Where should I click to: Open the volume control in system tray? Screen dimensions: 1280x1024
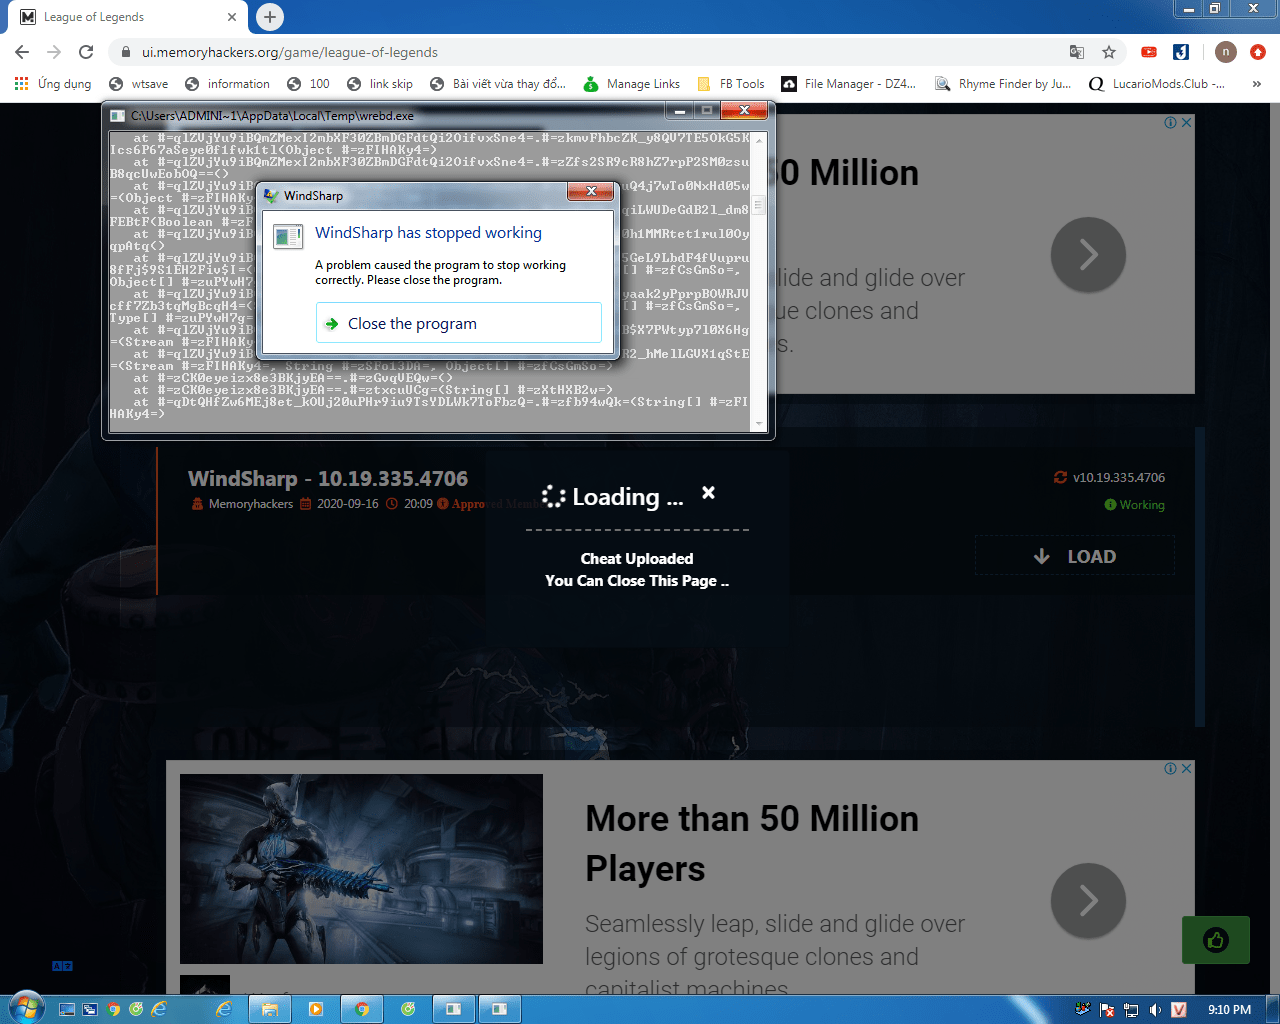coord(1155,1009)
